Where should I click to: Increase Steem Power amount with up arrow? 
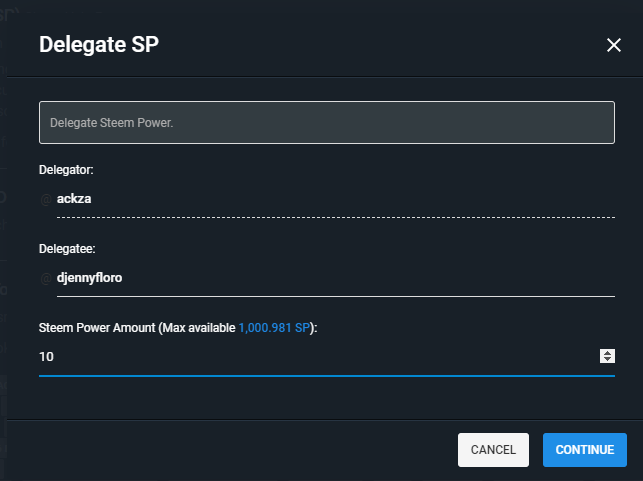[x=607, y=352]
